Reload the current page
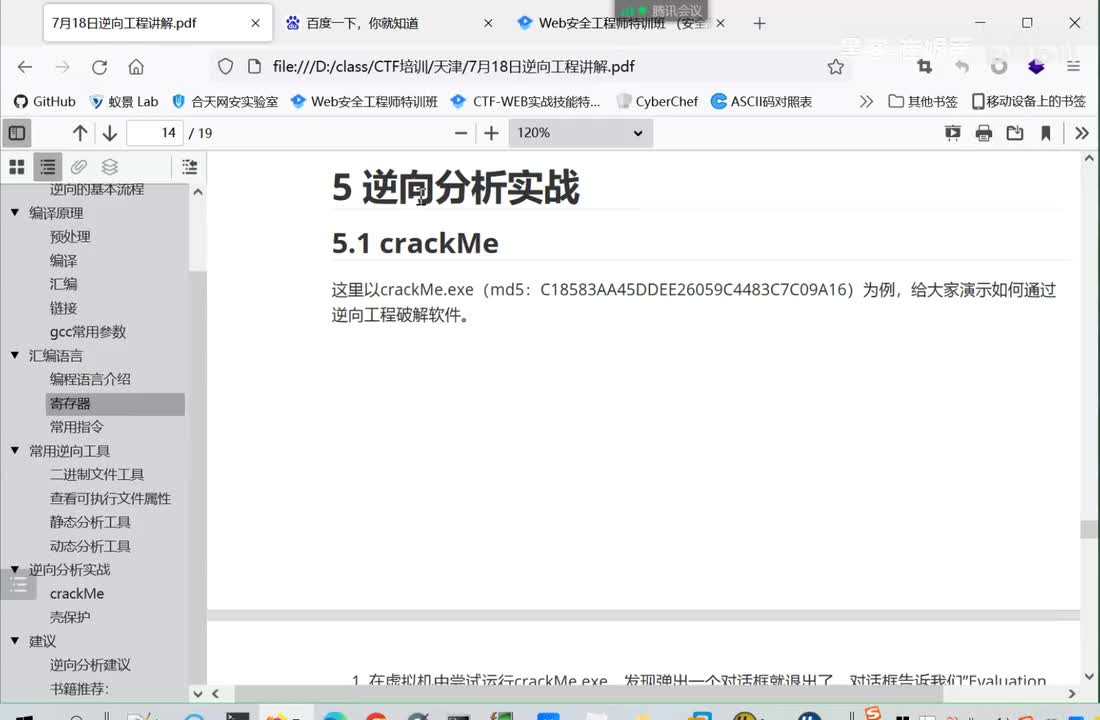 [x=100, y=67]
